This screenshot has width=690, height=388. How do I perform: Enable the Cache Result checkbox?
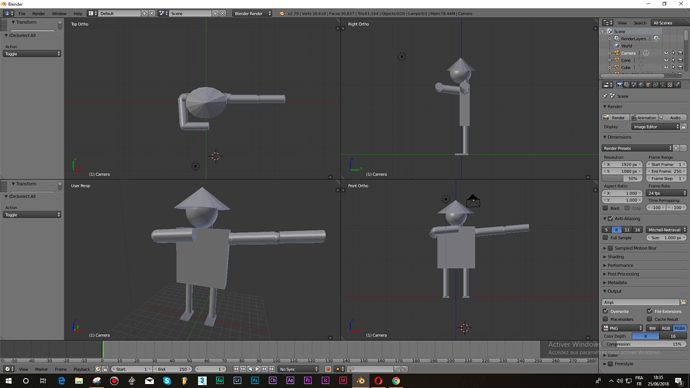tap(650, 319)
